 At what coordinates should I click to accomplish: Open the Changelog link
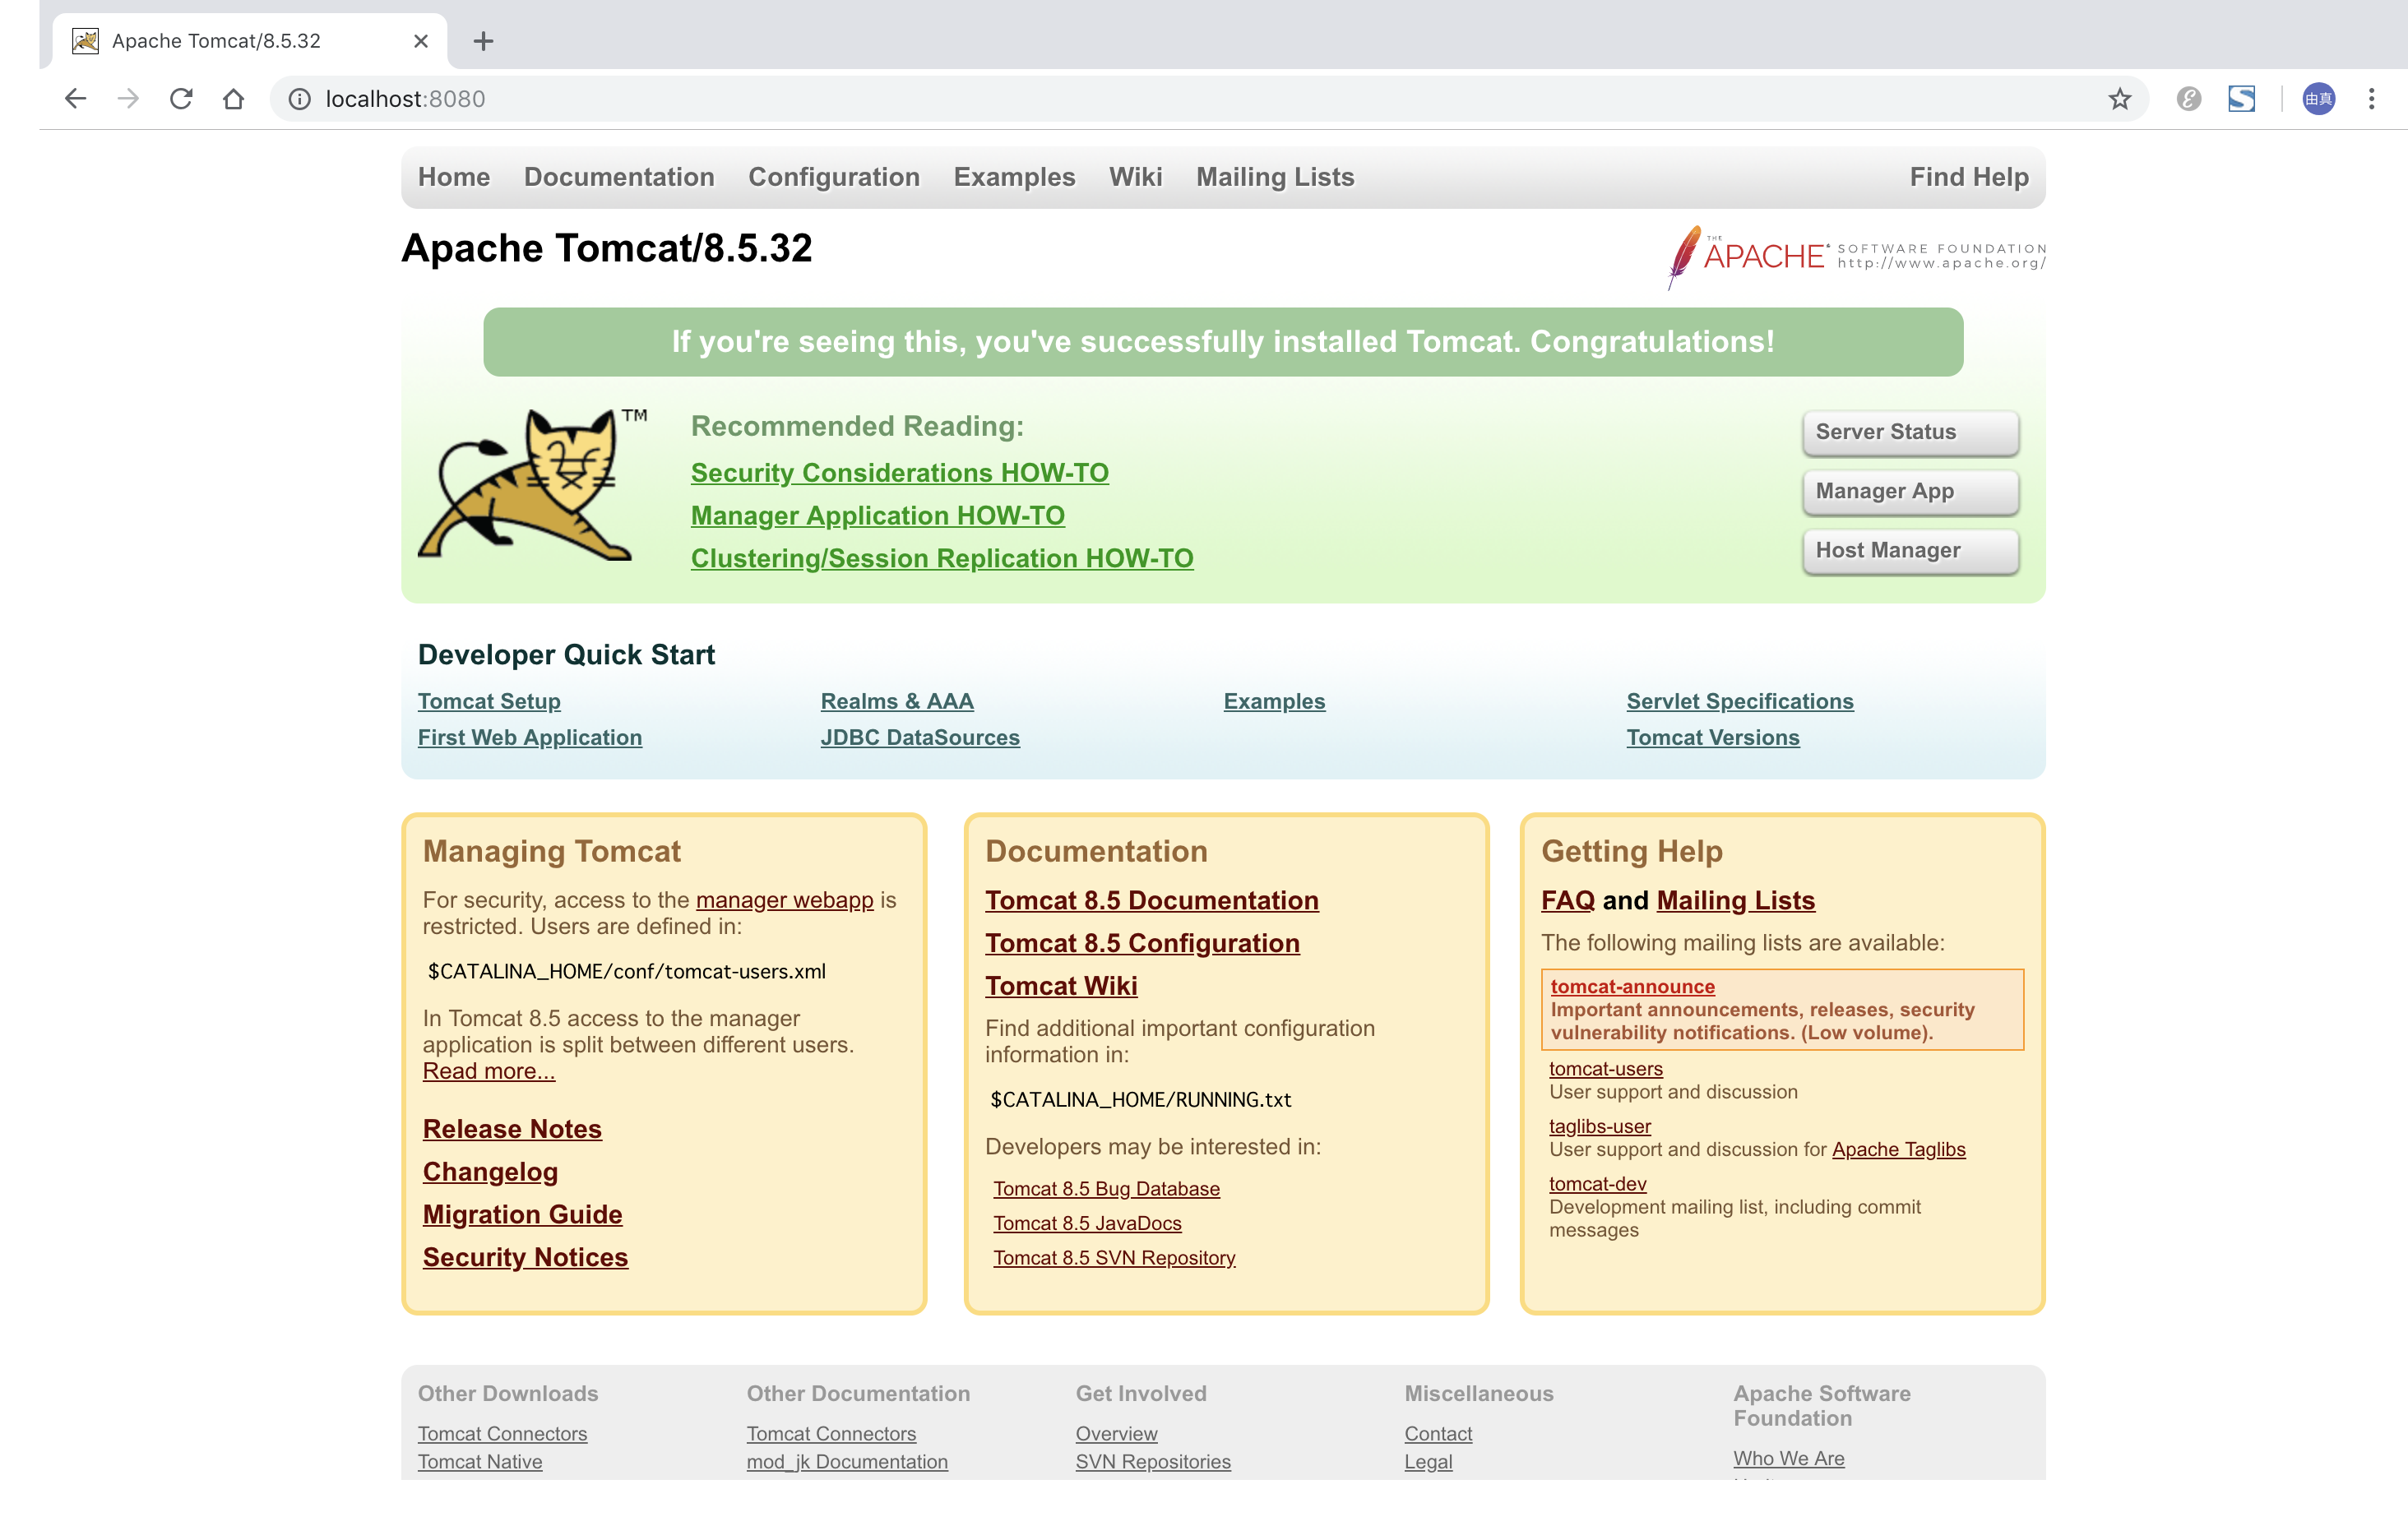[490, 1172]
